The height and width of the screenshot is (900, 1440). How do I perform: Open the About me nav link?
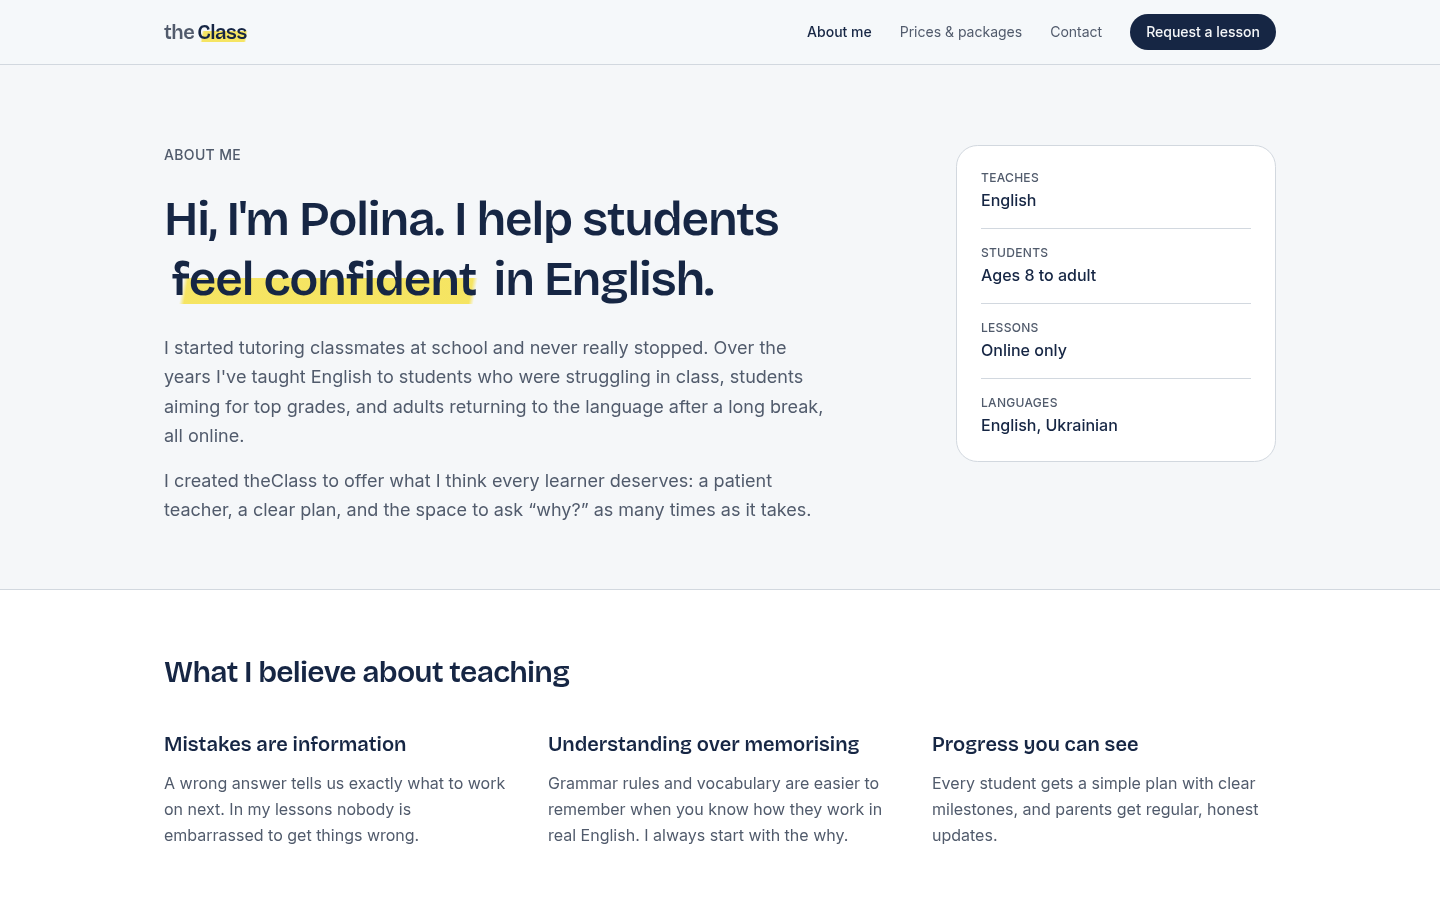pos(839,32)
